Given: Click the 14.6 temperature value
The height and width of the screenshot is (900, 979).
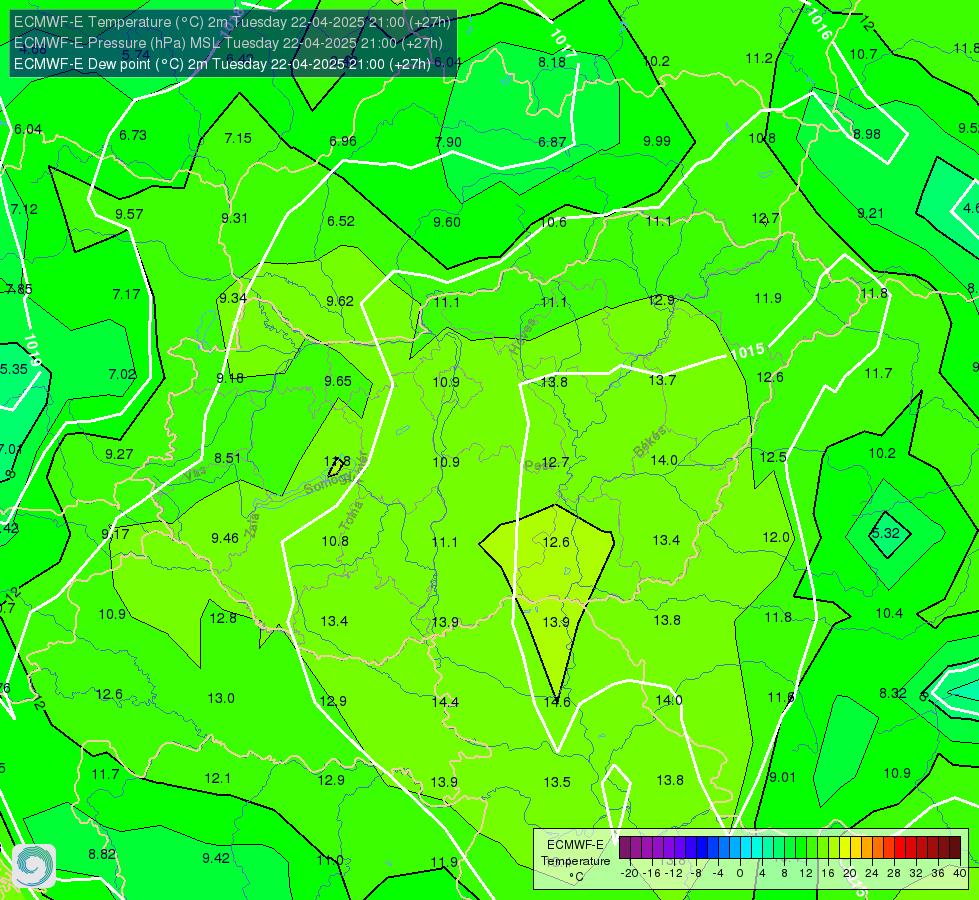Looking at the screenshot, I should [x=557, y=702].
